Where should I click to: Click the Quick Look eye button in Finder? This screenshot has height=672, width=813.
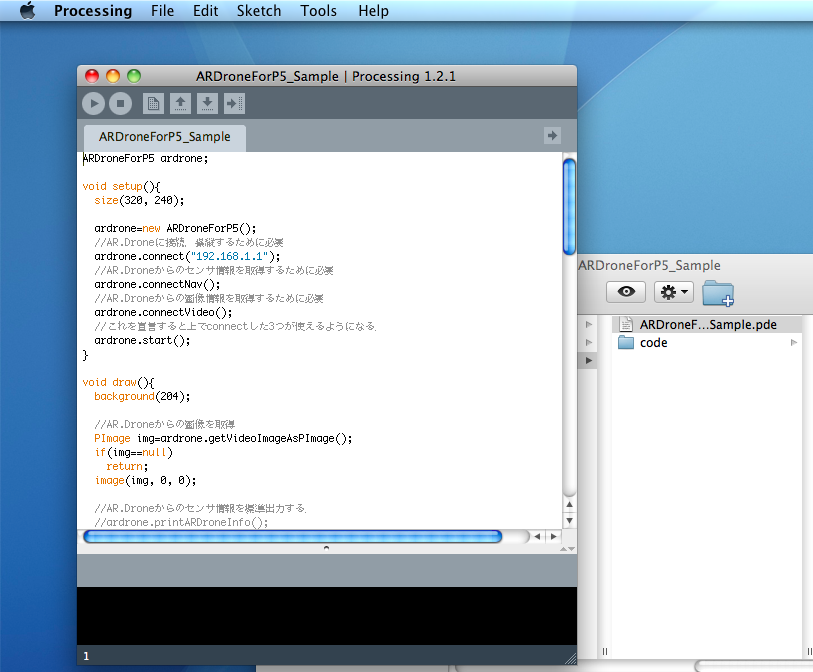[626, 292]
